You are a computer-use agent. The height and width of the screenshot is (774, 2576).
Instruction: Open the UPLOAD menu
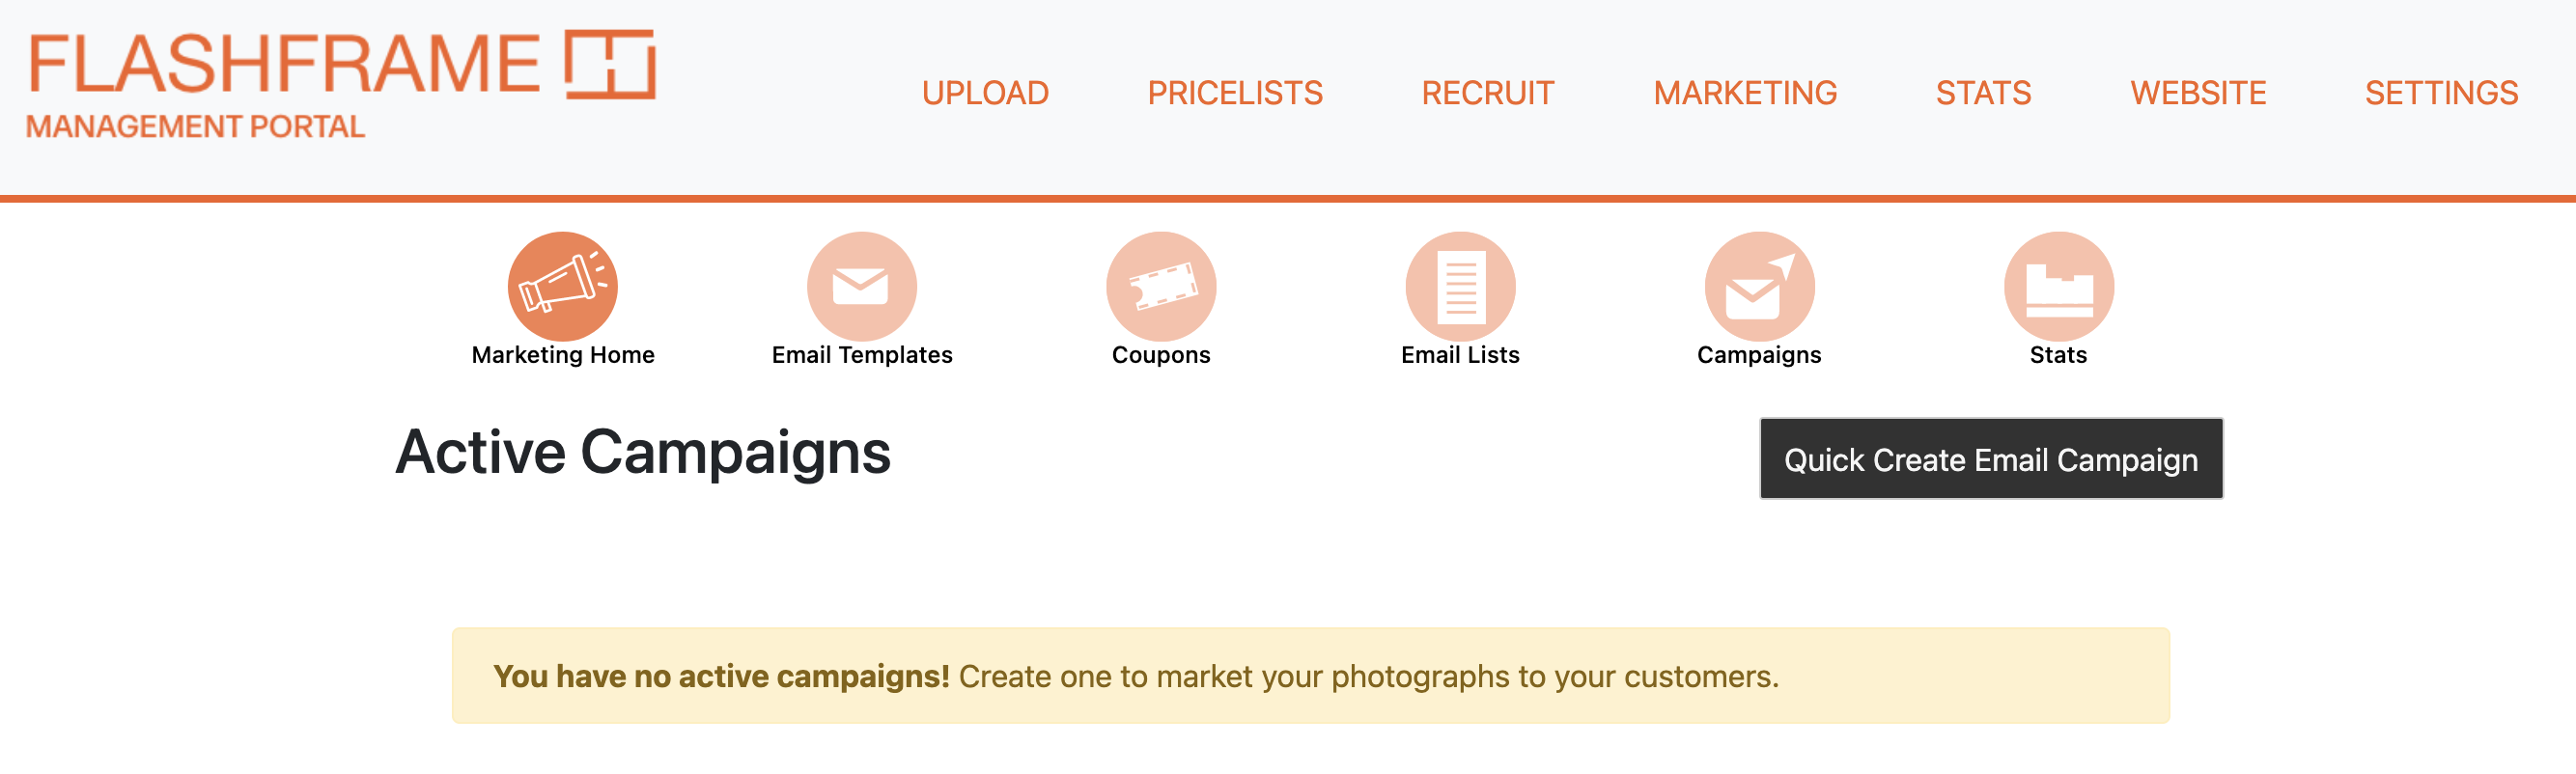(x=985, y=93)
